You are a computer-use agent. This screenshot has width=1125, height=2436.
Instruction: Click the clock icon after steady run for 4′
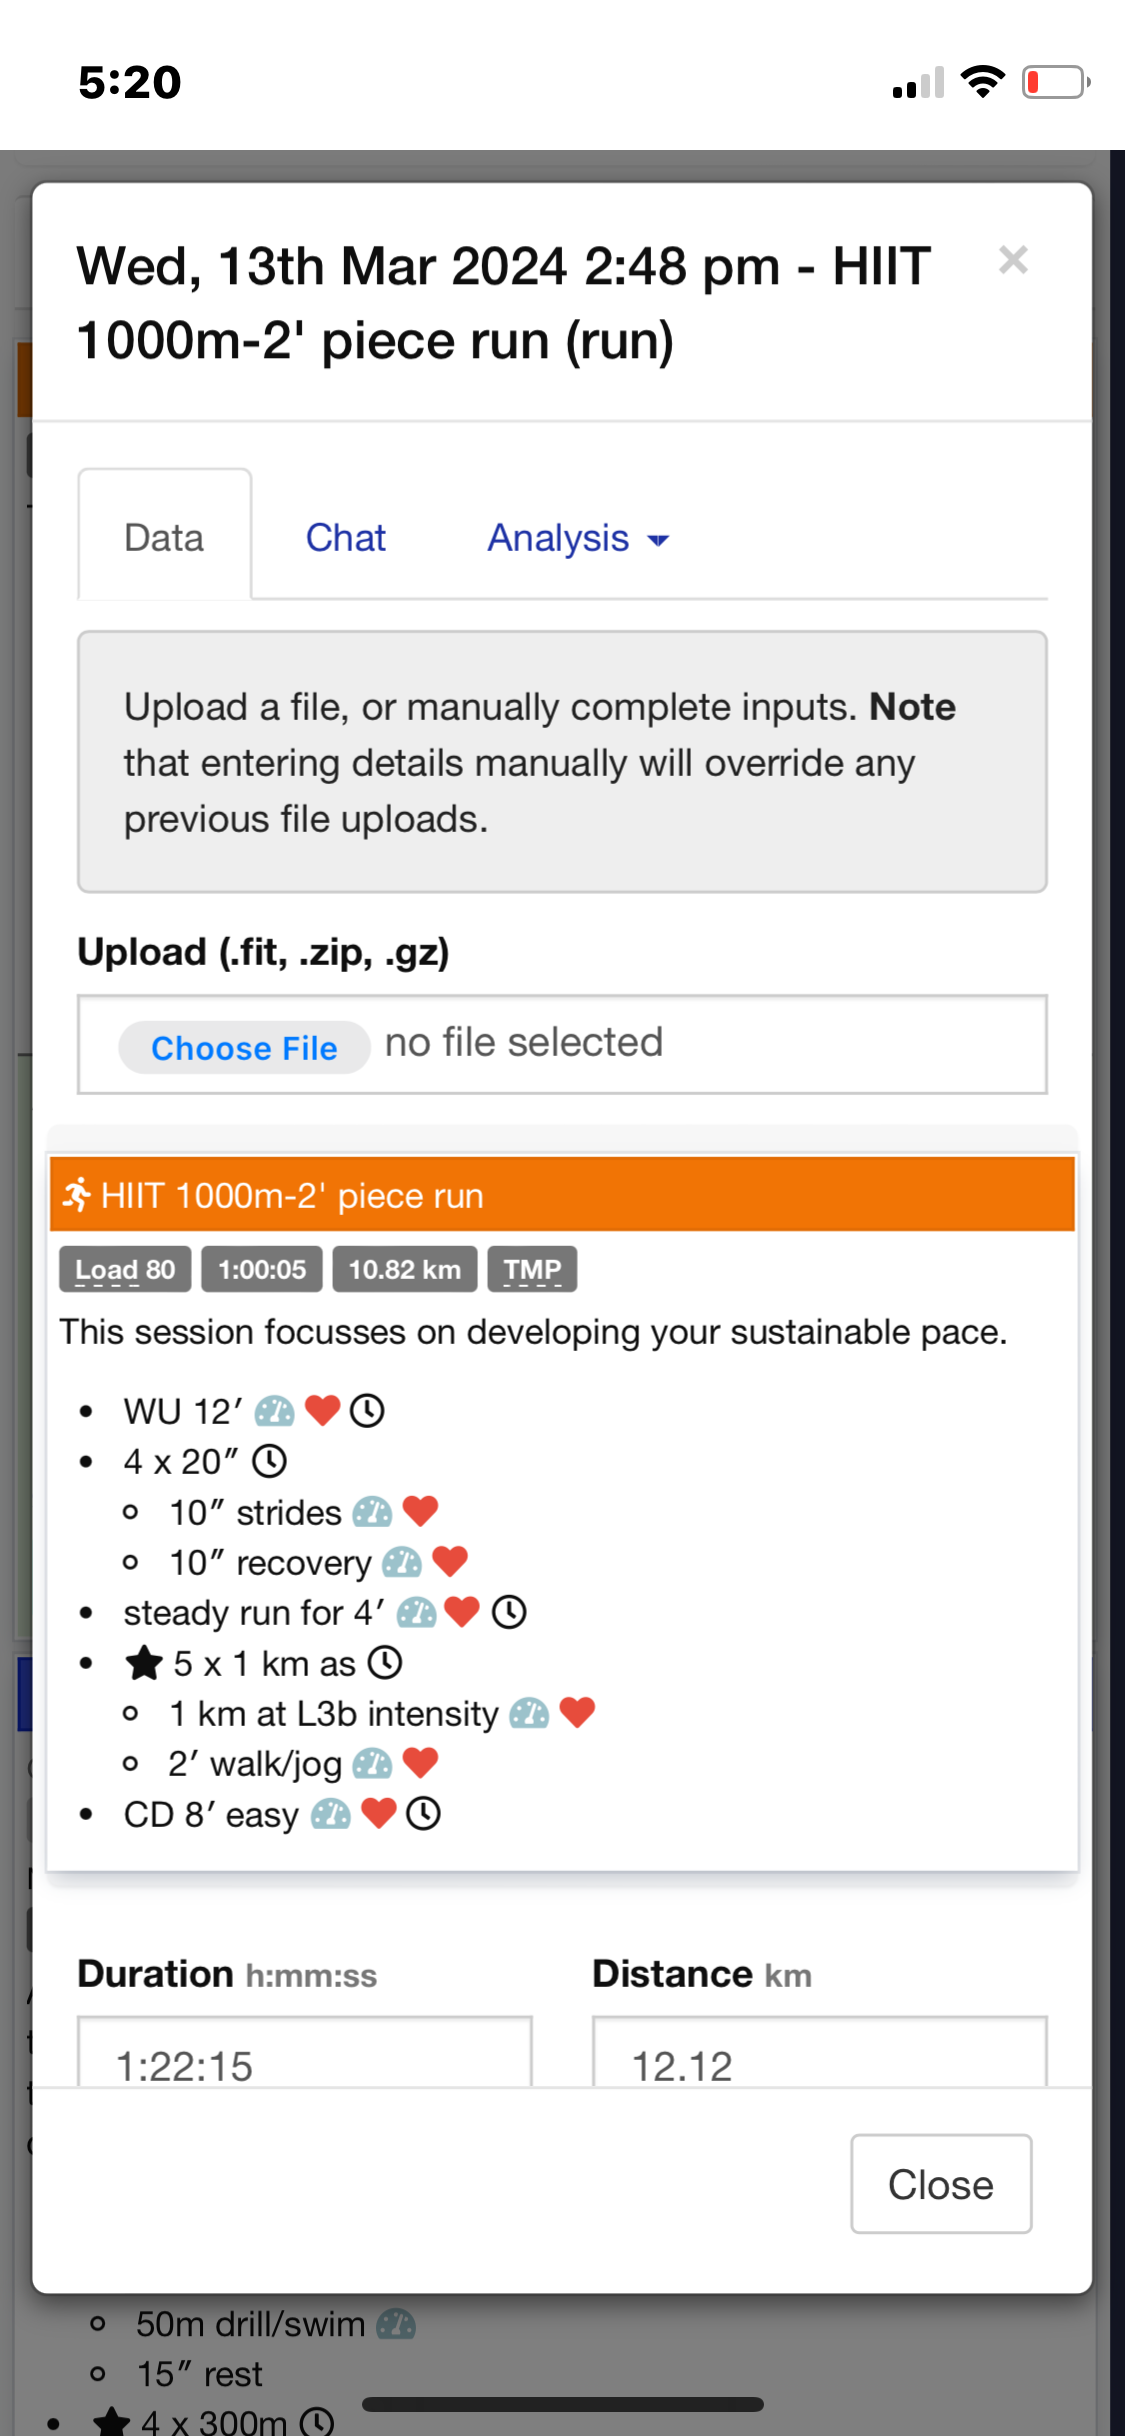point(509,1612)
